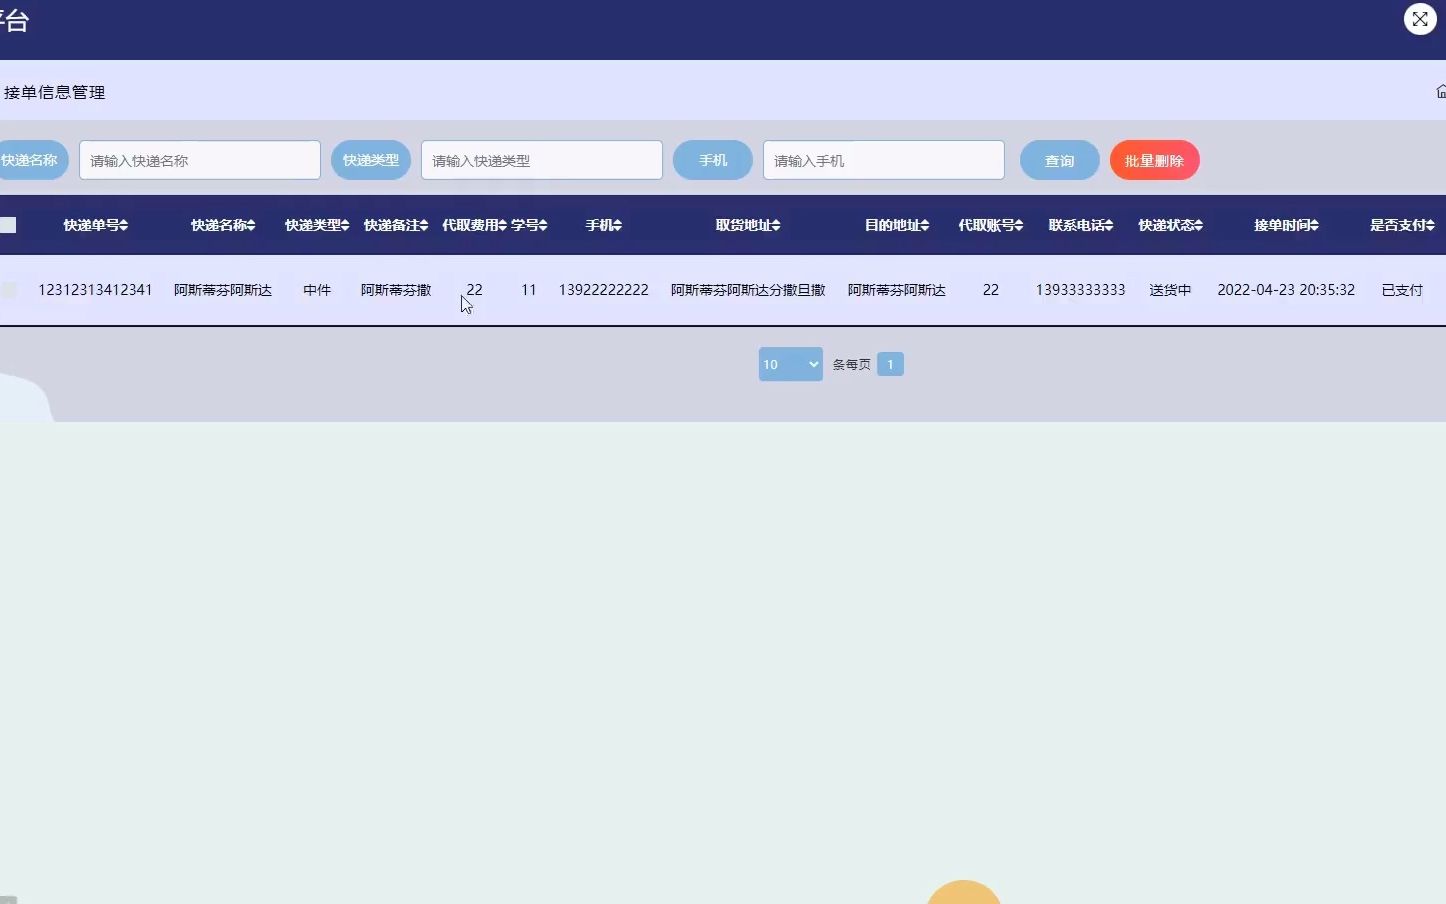The width and height of the screenshot is (1446, 904).
Task: Click the 中件 express type cell
Action: pyautogui.click(x=317, y=290)
